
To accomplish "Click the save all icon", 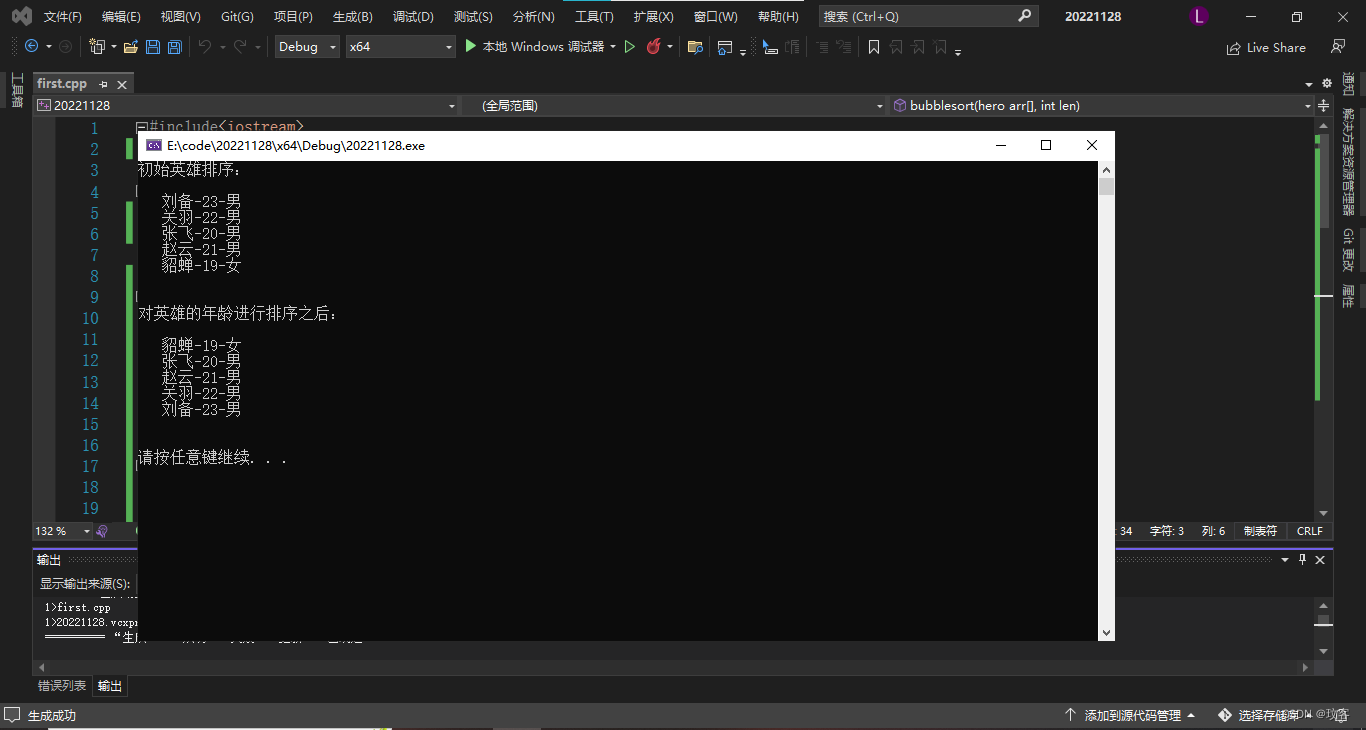I will point(174,47).
